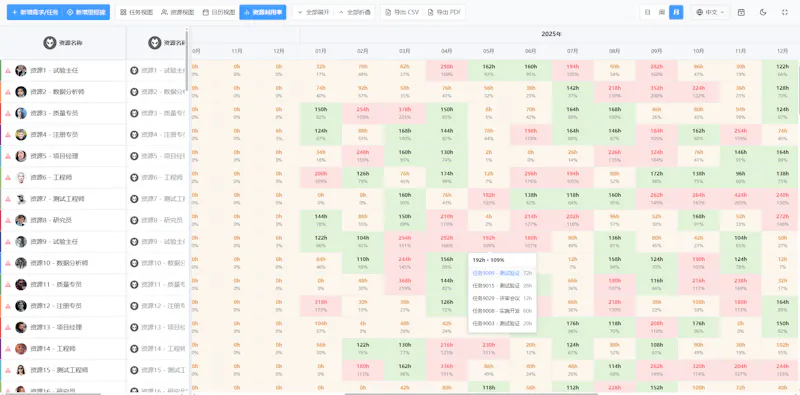800x395 pixels.
Task: Click 资源9 cell 192h in 05月
Action: (x=488, y=242)
